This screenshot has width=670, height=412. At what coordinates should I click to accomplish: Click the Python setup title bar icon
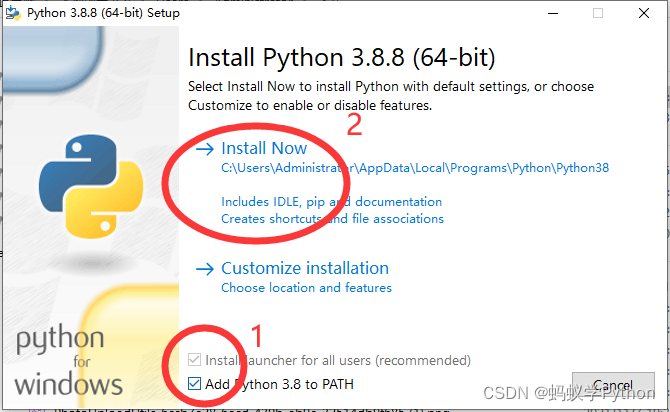13,13
